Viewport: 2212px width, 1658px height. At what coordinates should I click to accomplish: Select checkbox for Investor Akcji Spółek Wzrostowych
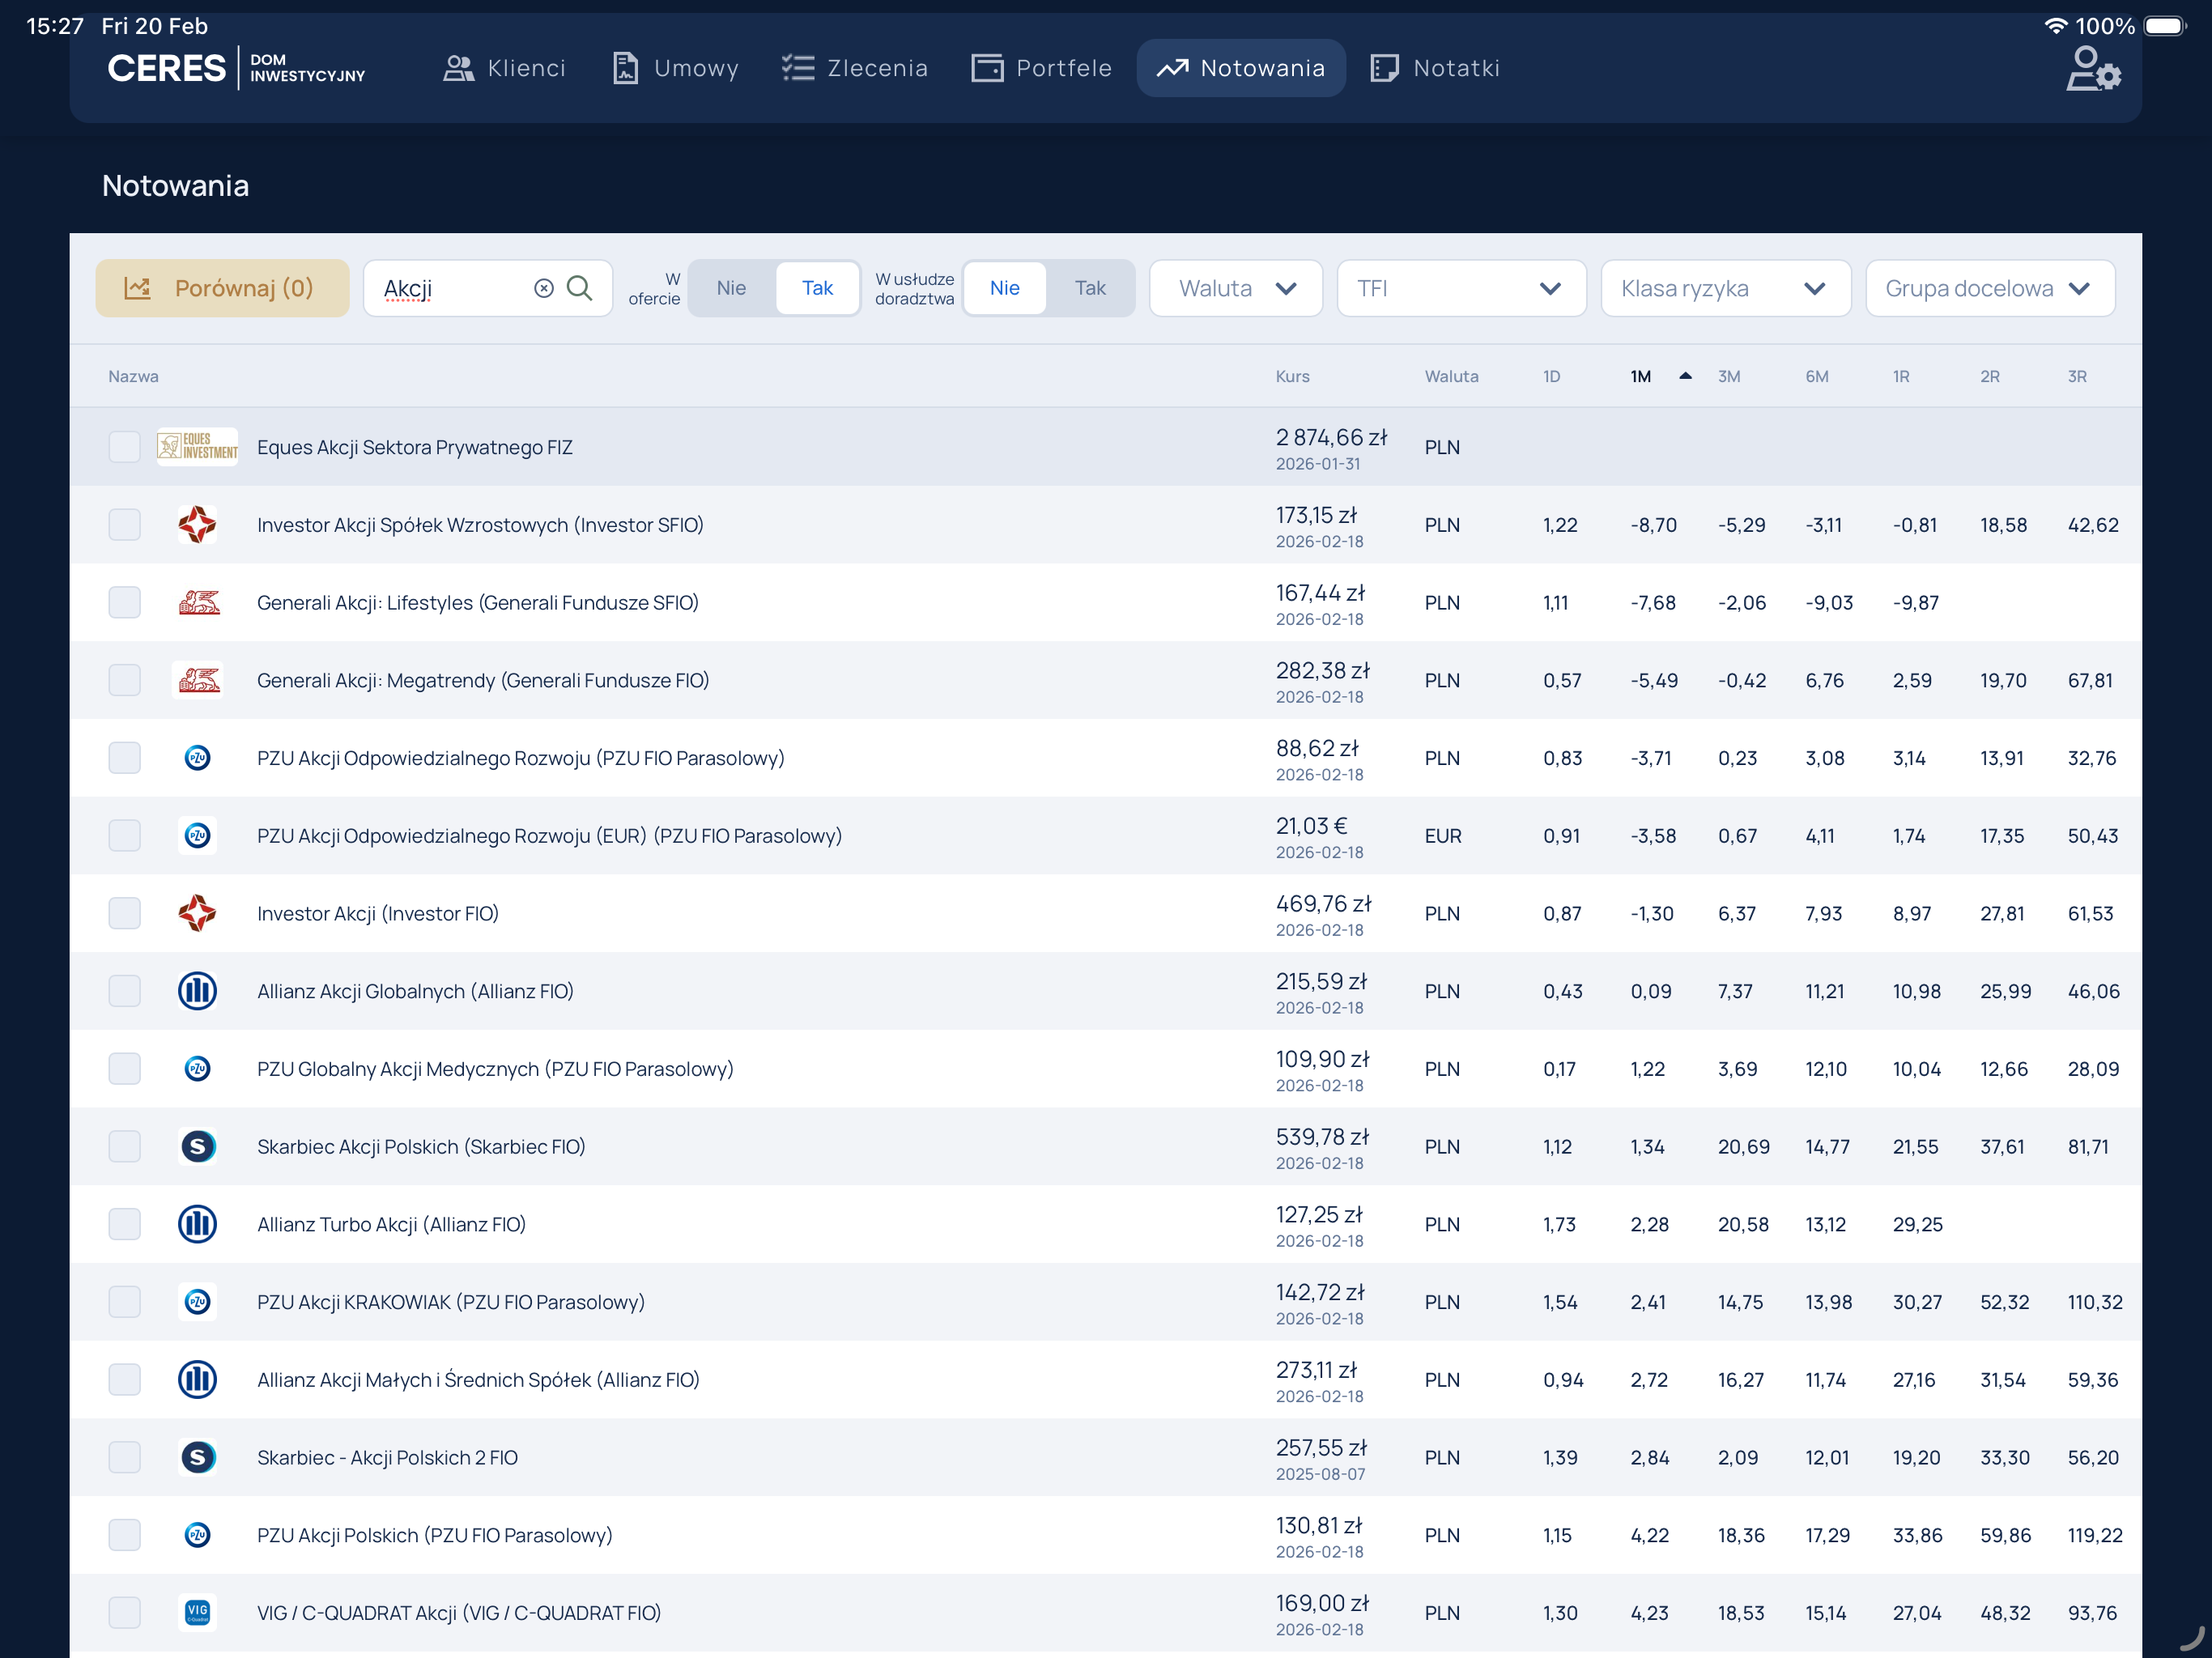(x=124, y=525)
